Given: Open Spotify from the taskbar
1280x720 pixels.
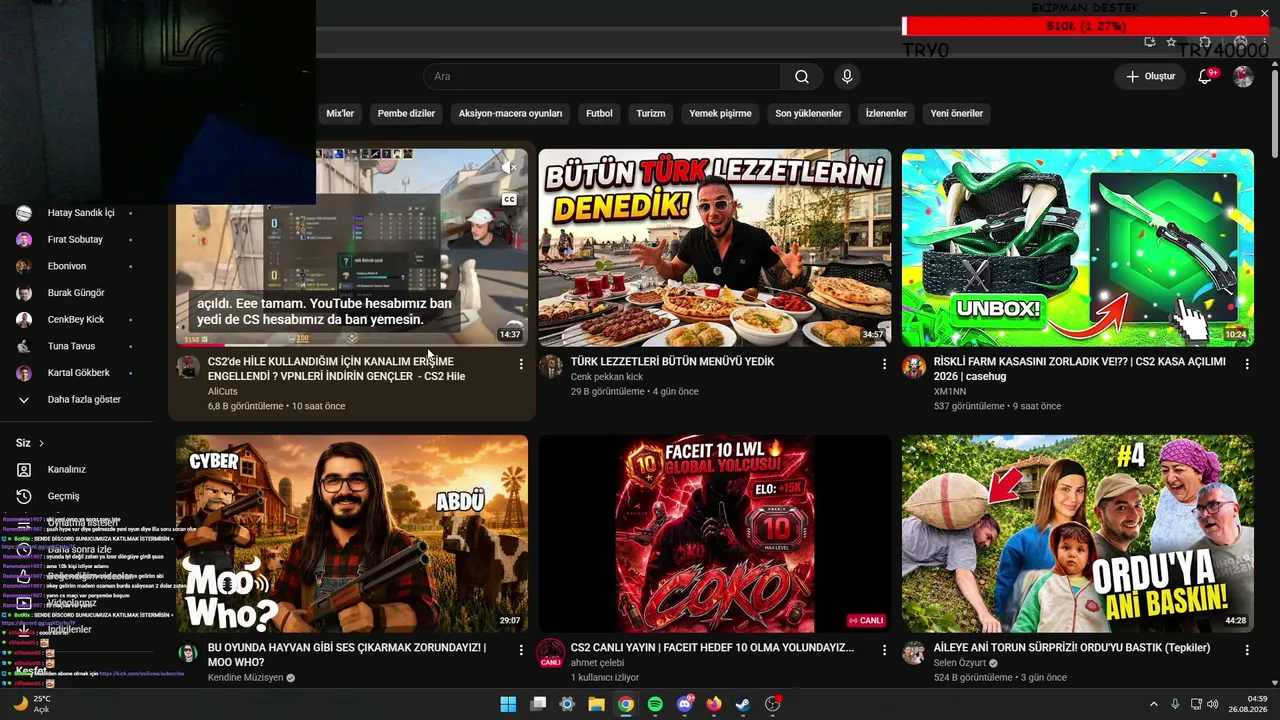Looking at the screenshot, I should (x=655, y=704).
